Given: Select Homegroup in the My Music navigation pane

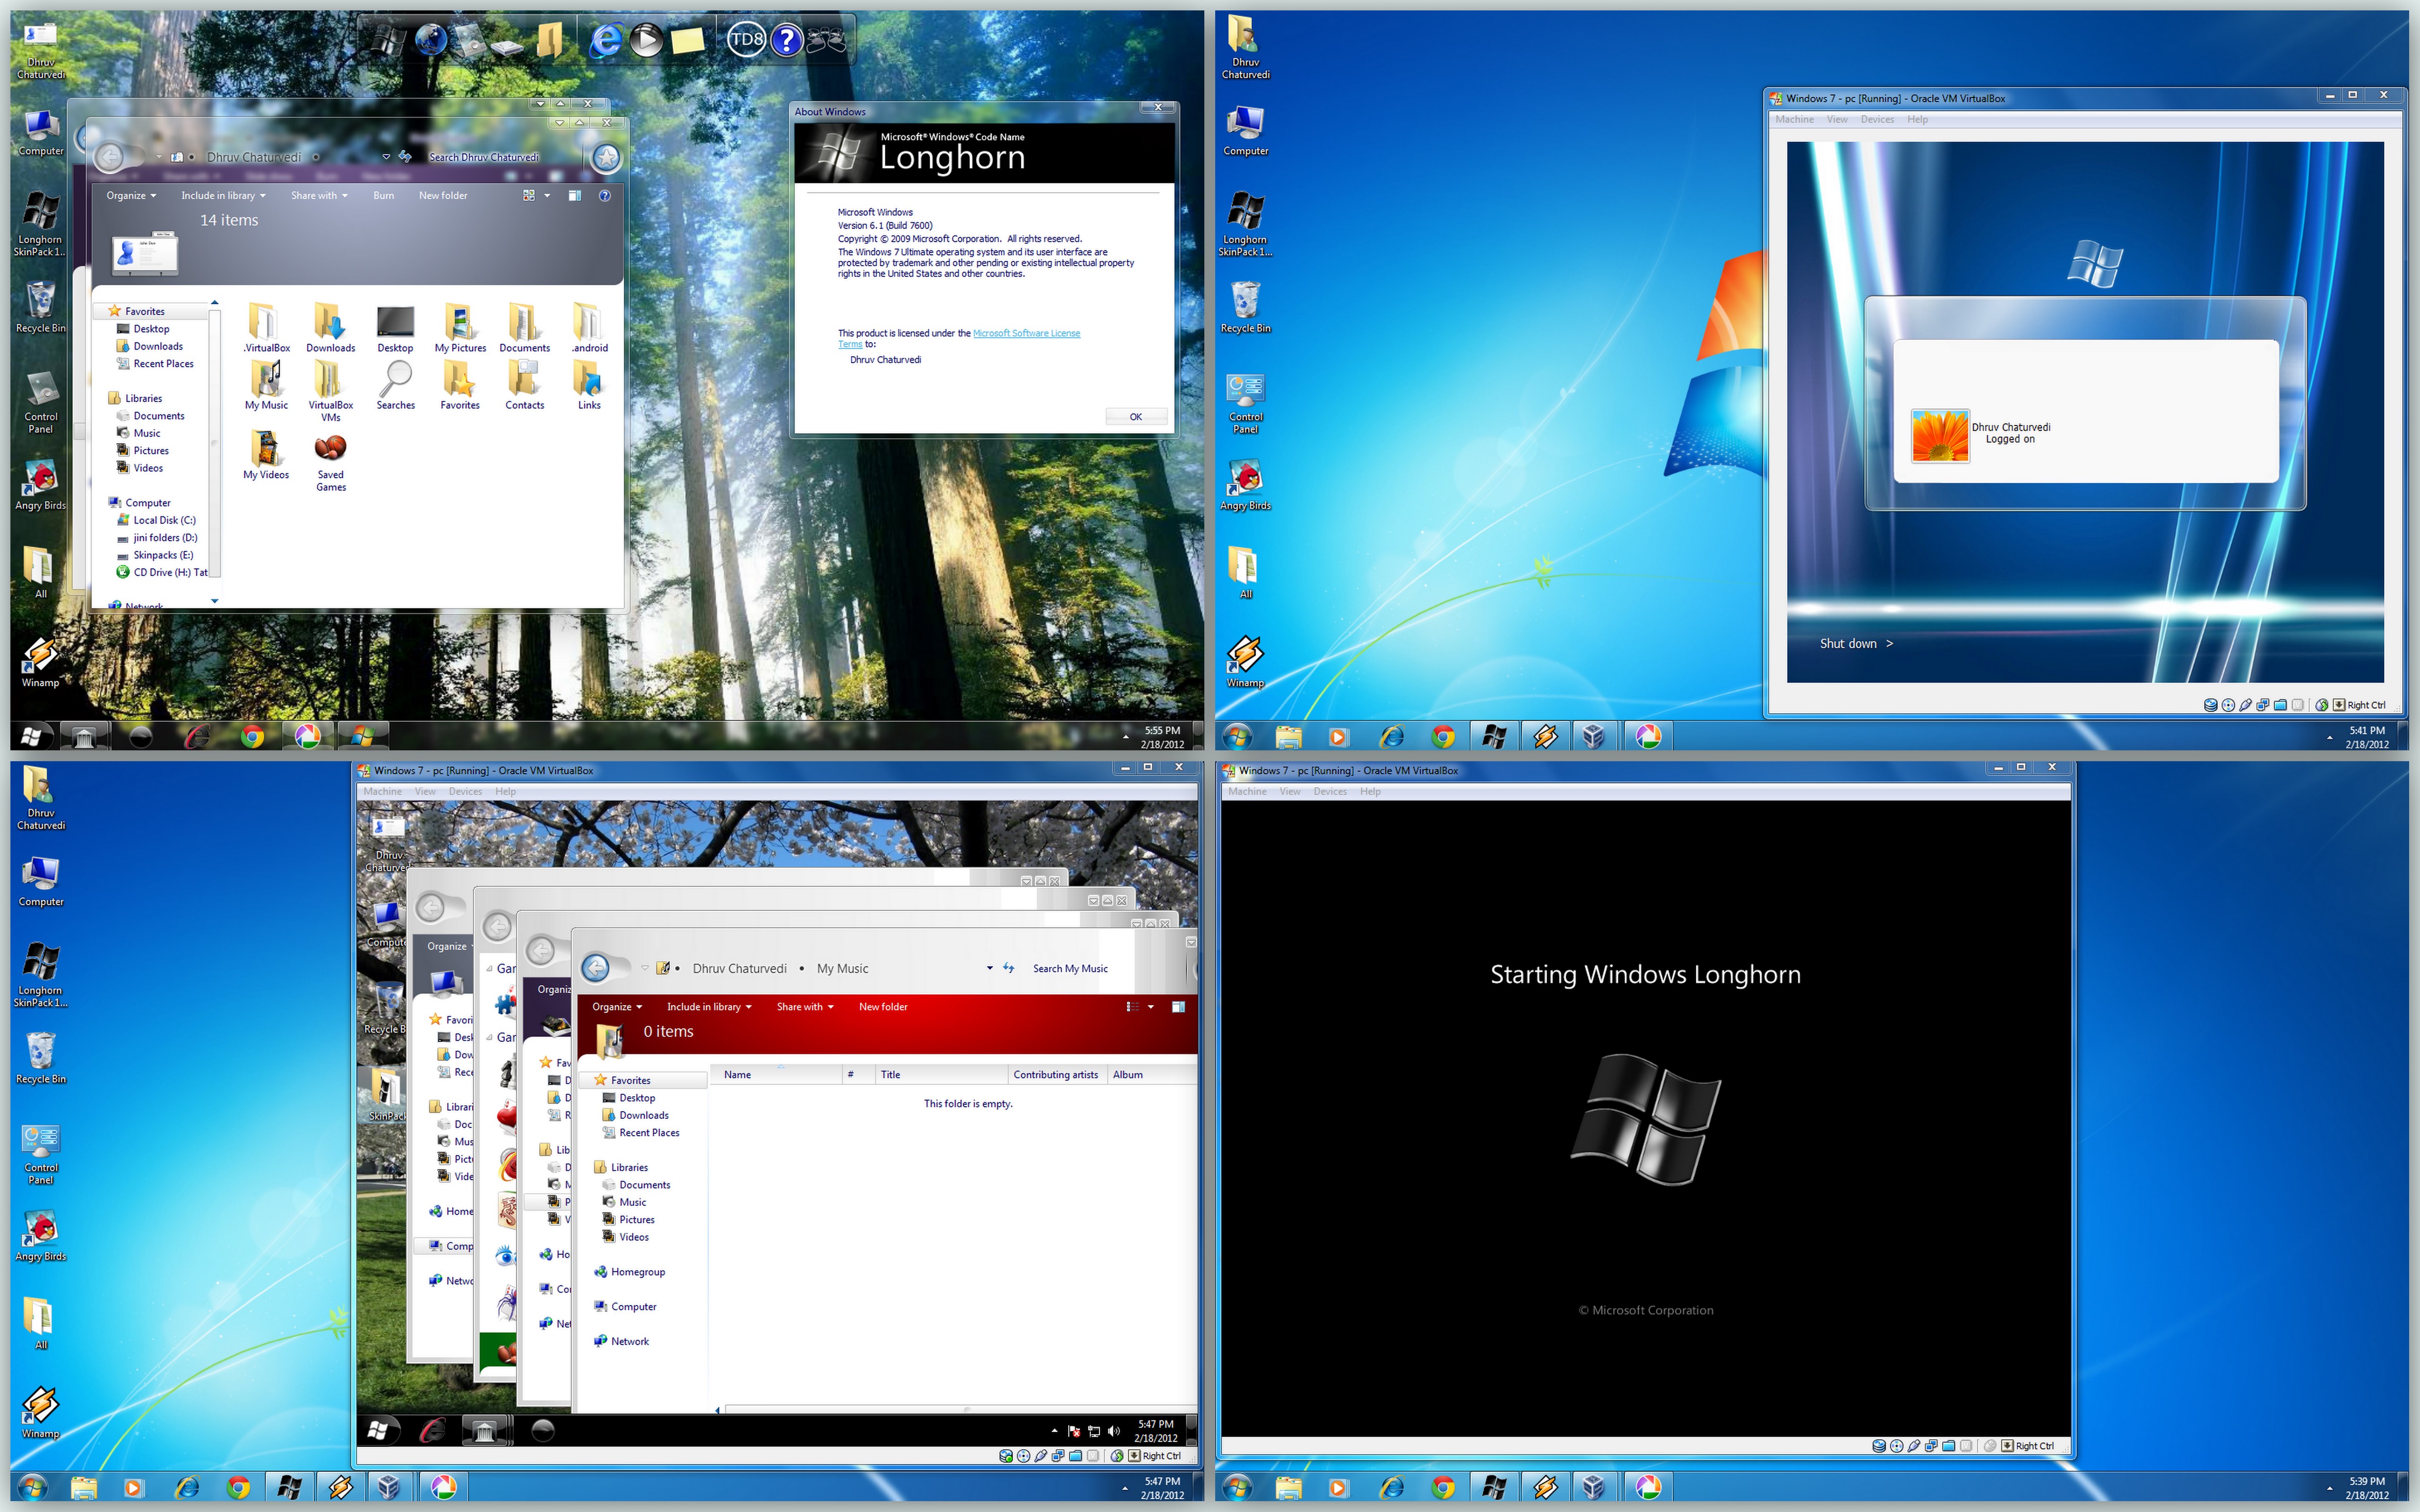Looking at the screenshot, I should tap(630, 1272).
